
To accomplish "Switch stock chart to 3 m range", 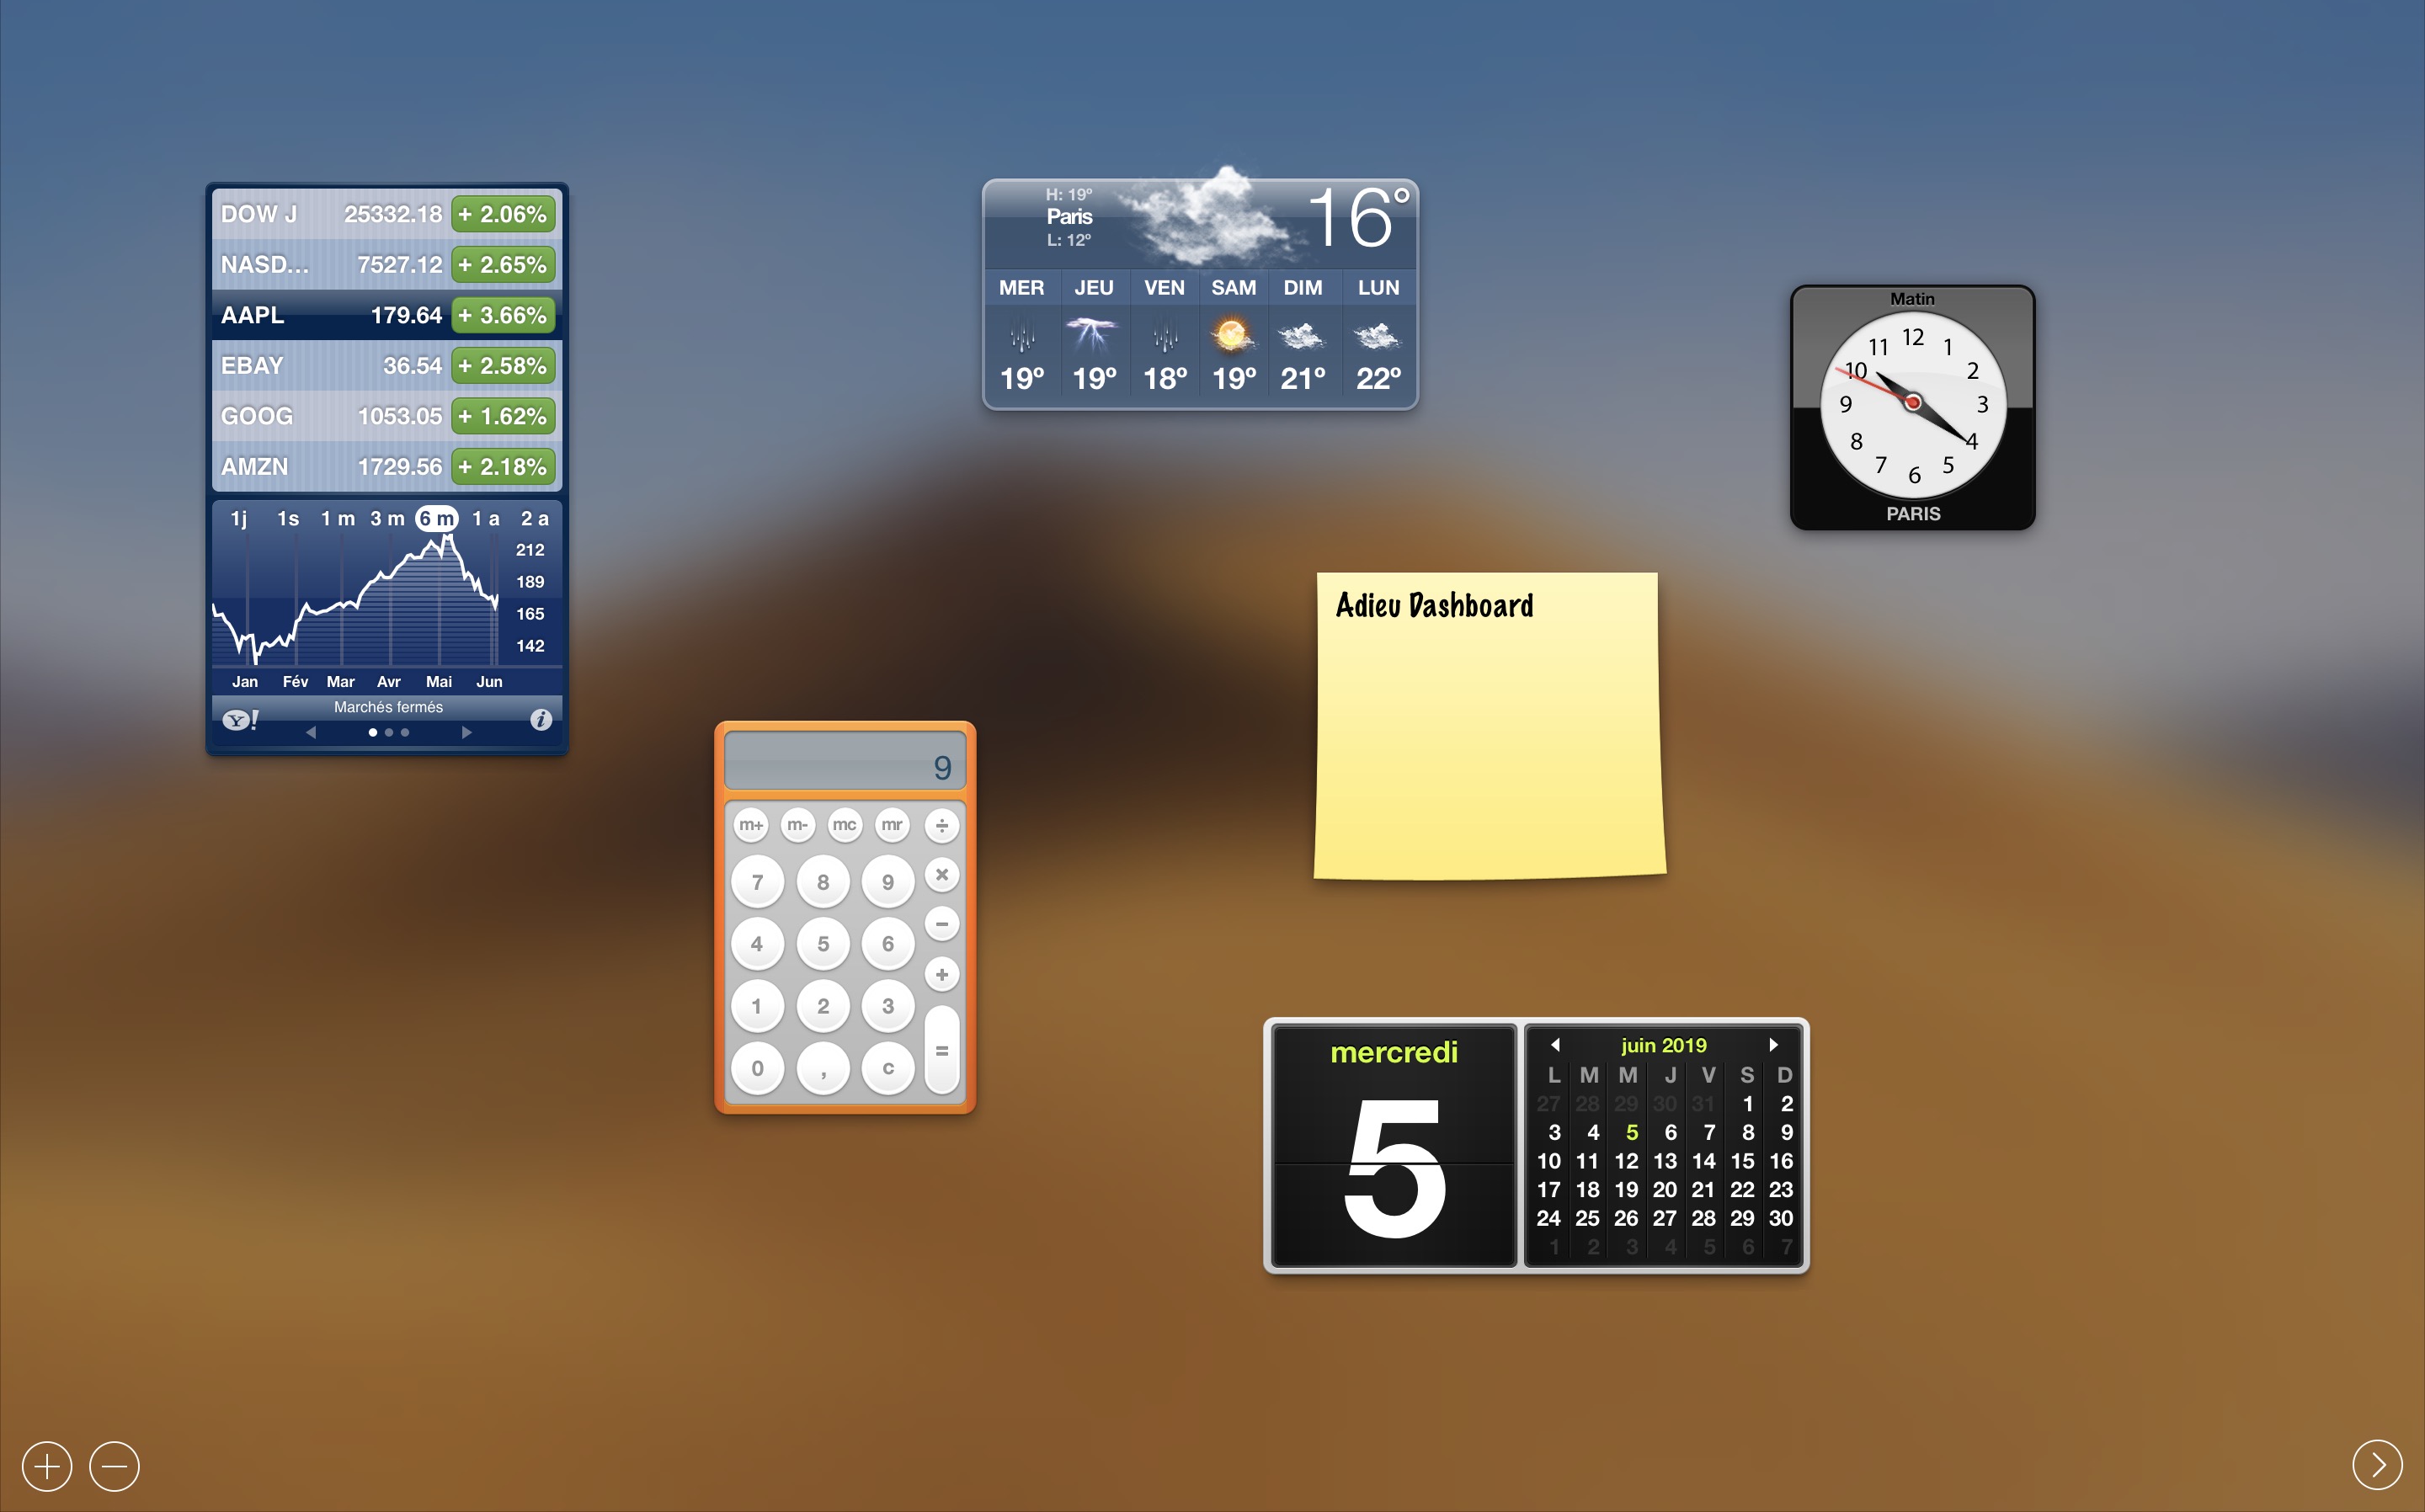I will [x=387, y=518].
